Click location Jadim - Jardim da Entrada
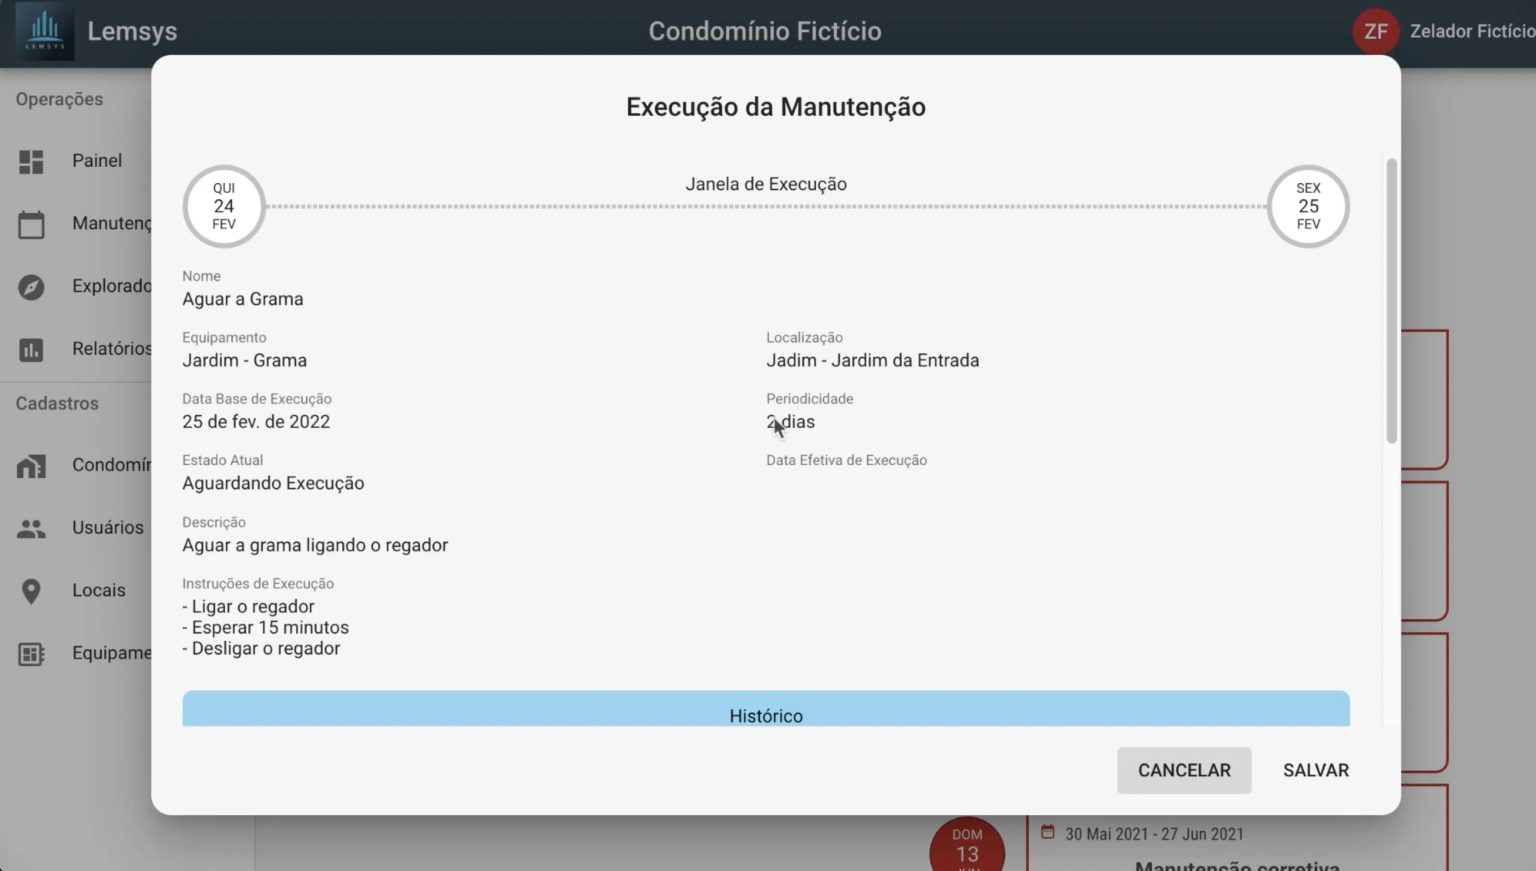The width and height of the screenshot is (1536, 871). click(873, 361)
